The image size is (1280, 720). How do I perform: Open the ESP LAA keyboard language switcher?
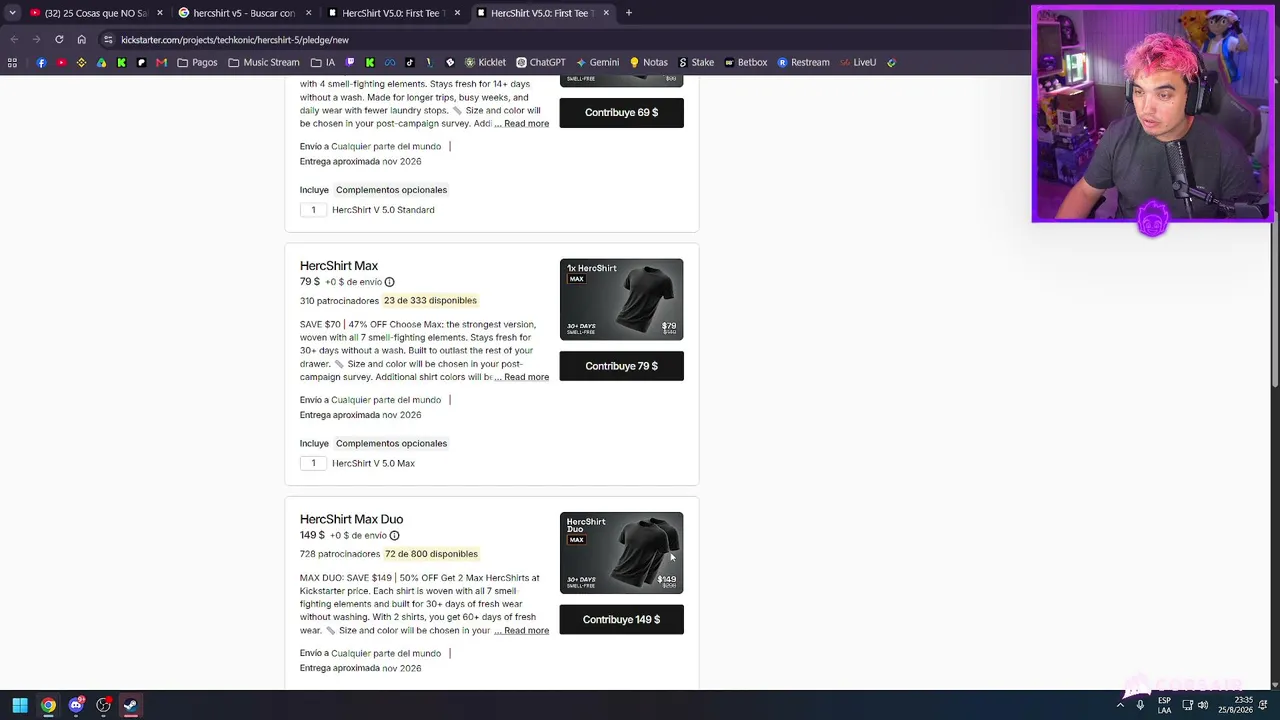click(1165, 705)
